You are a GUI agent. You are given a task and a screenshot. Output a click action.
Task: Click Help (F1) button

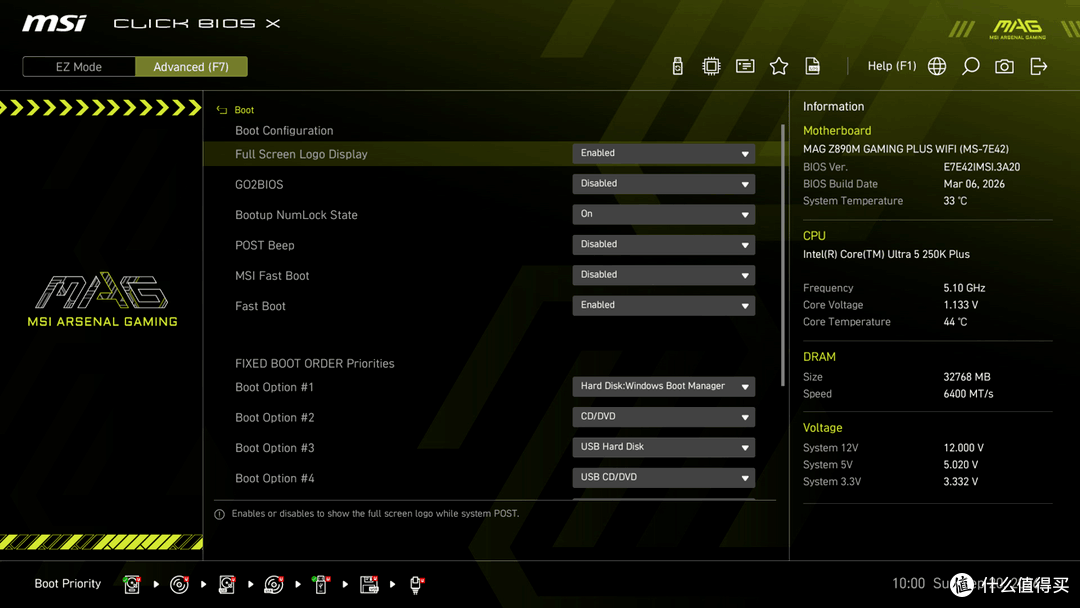click(x=892, y=66)
